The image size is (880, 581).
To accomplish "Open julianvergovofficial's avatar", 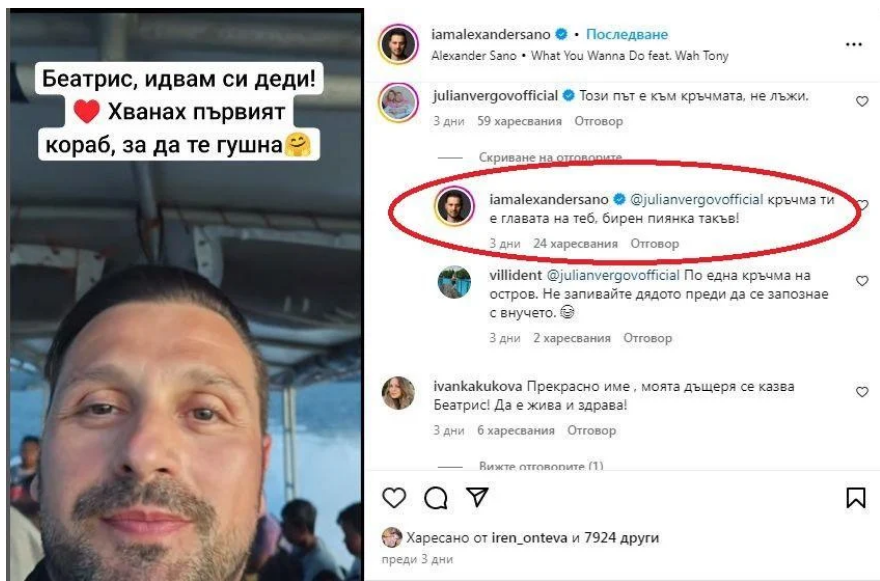I will tap(398, 102).
